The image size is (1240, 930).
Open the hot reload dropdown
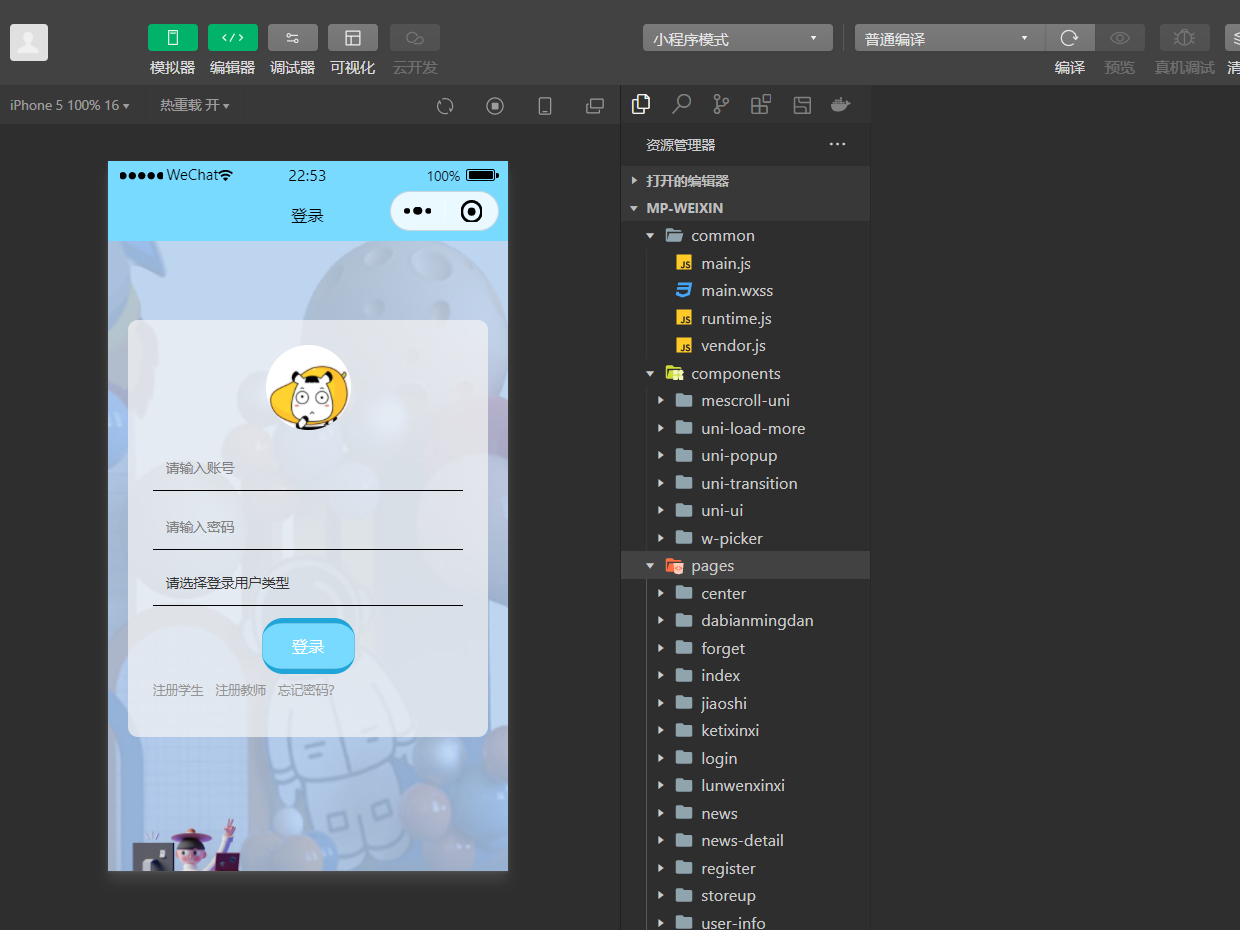coord(195,105)
